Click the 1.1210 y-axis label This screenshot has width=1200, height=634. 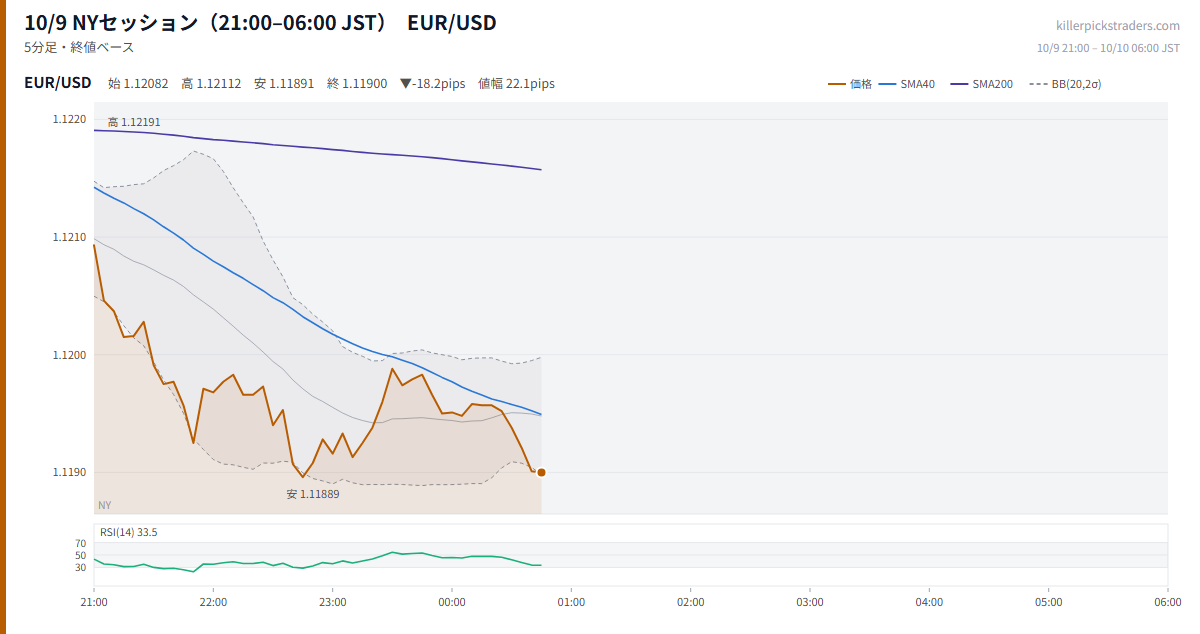(x=70, y=237)
